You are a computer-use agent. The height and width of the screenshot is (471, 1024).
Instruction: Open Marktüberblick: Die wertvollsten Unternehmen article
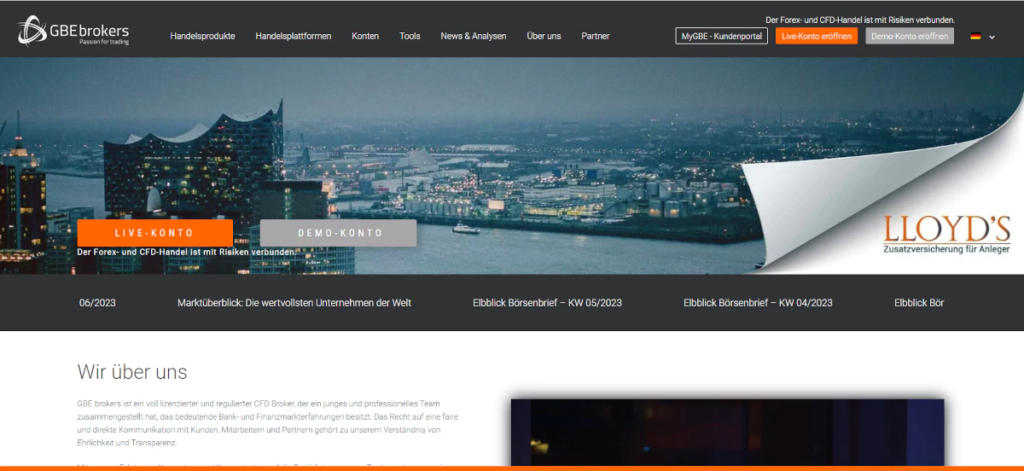[x=295, y=302]
